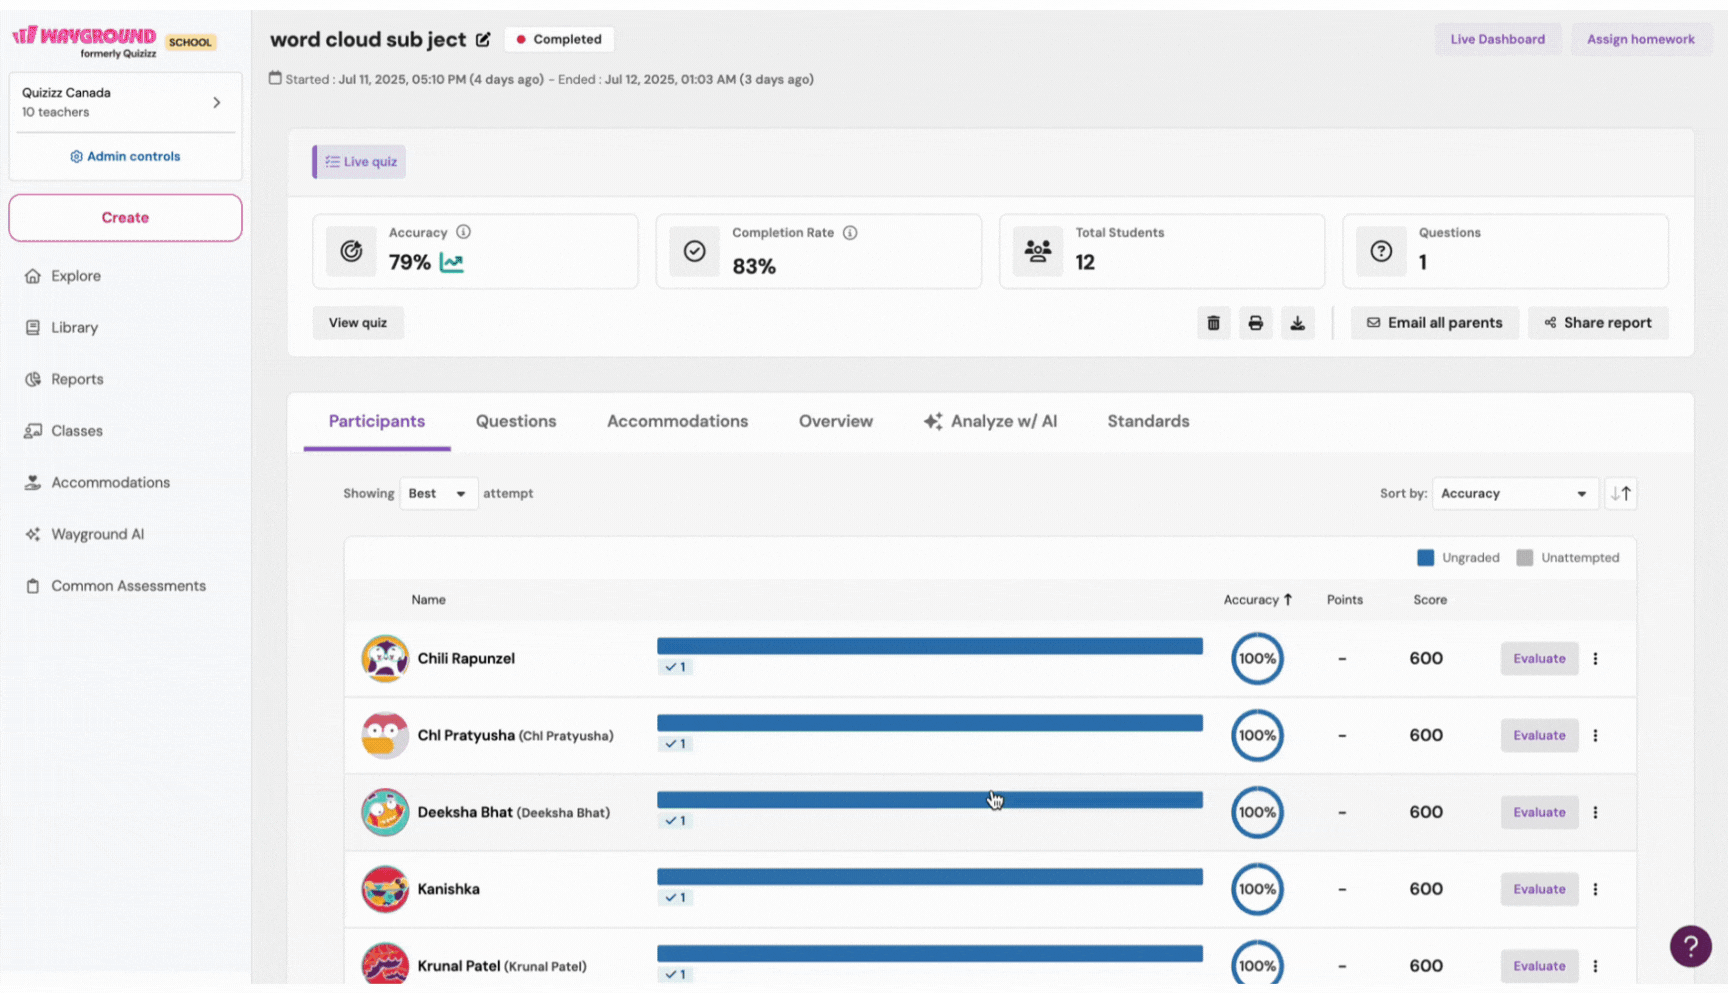Show Completion Rate info icon

[x=850, y=233]
